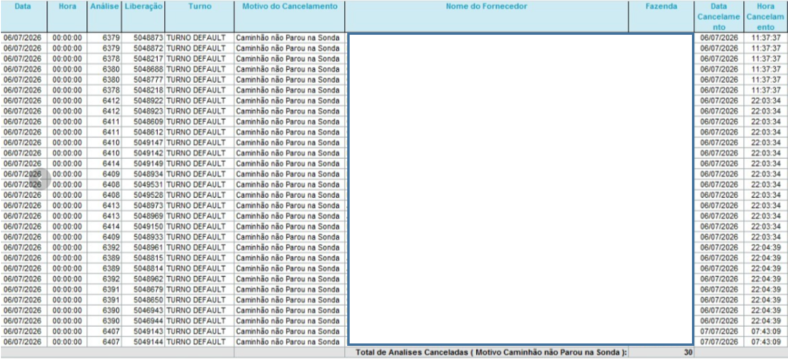
Task: Select the Liberação cell 5048217
Action: coord(143,59)
